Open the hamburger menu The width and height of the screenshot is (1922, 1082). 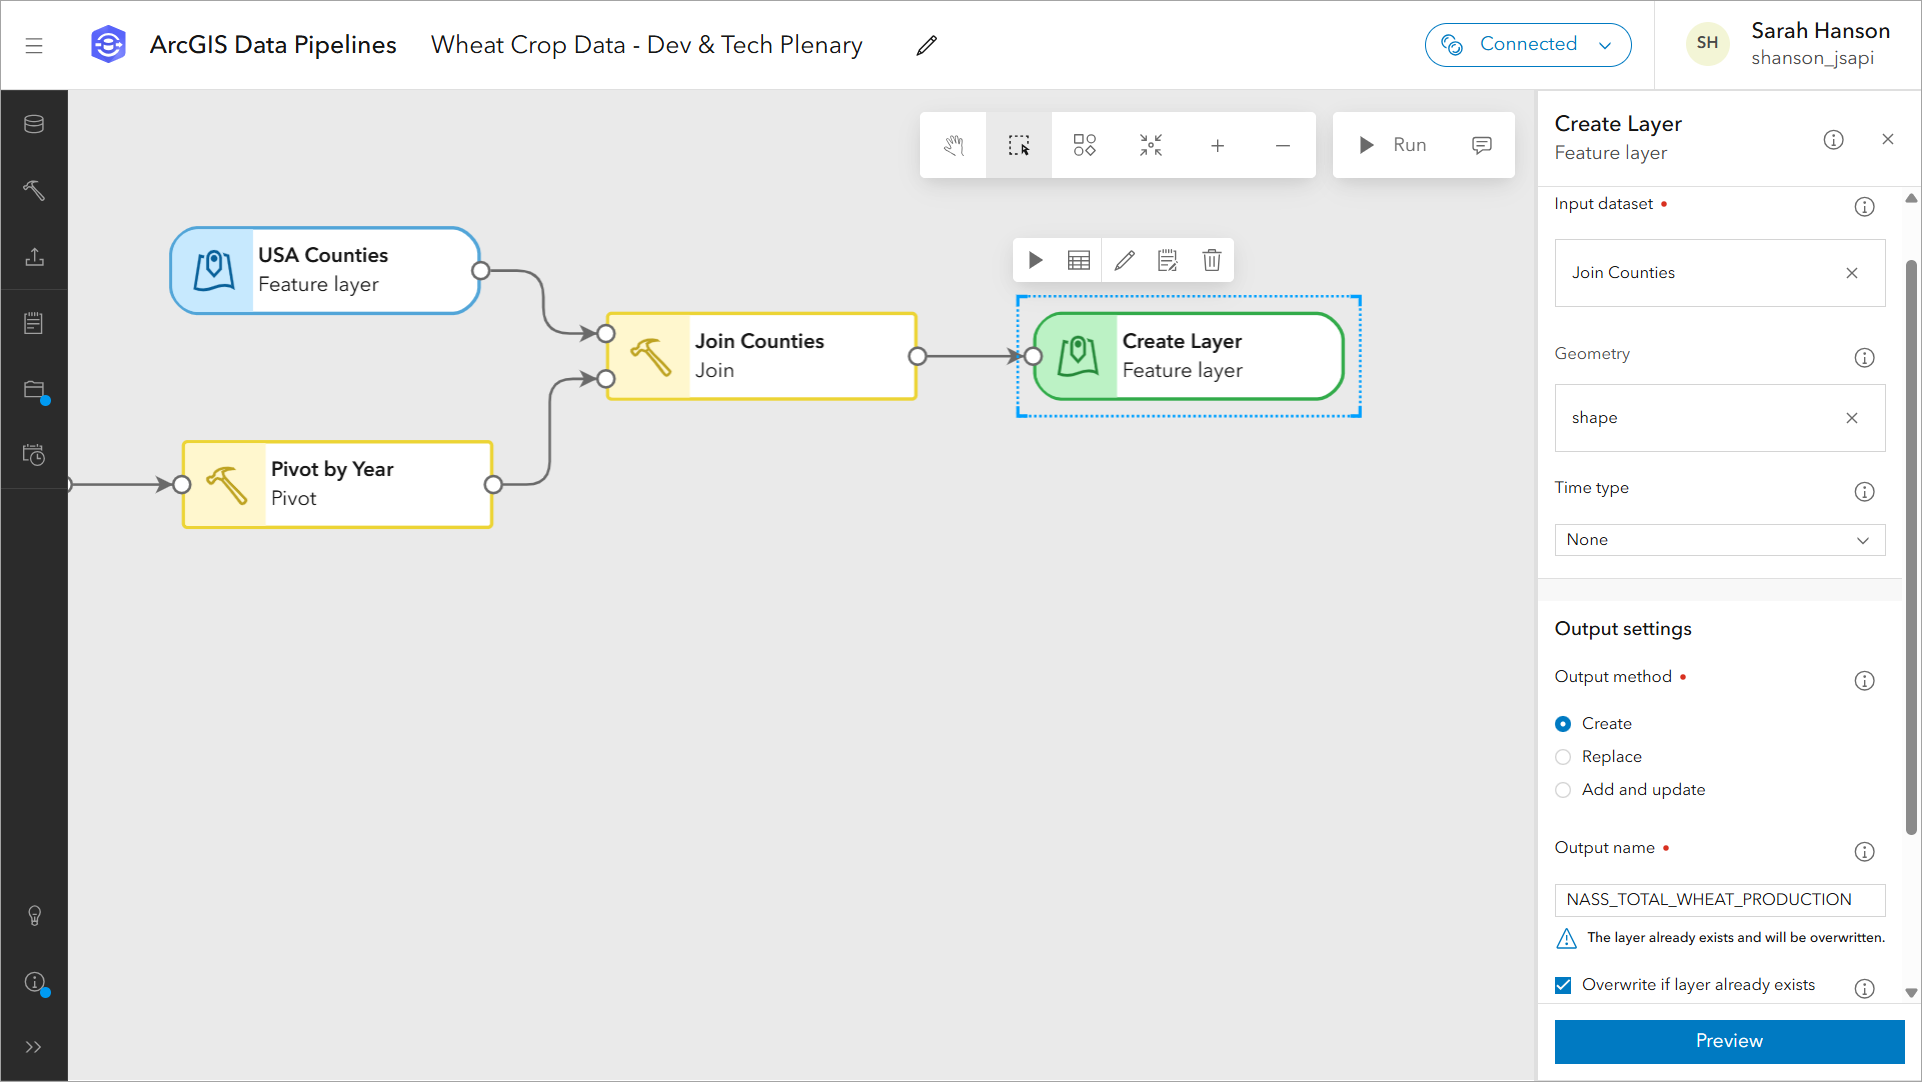tap(34, 44)
